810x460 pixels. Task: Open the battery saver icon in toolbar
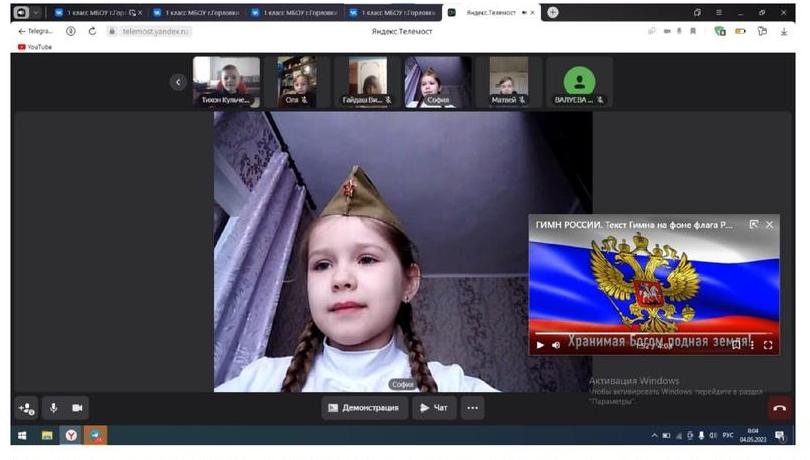coord(741,31)
